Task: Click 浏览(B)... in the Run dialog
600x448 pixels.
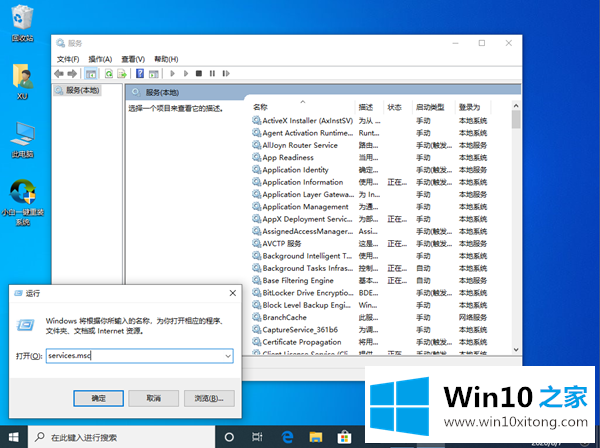Action: [x=209, y=398]
